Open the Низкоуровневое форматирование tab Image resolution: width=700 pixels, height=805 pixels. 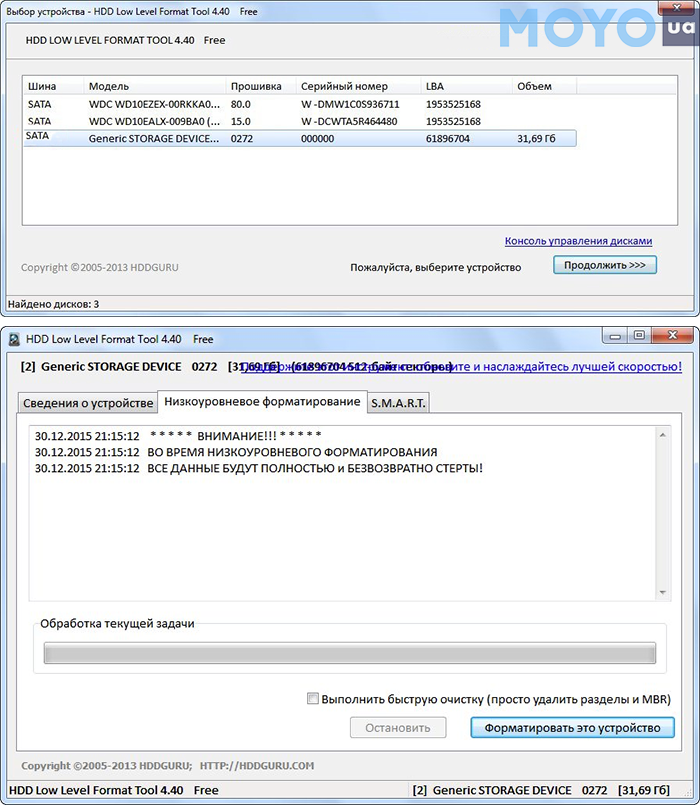click(262, 401)
